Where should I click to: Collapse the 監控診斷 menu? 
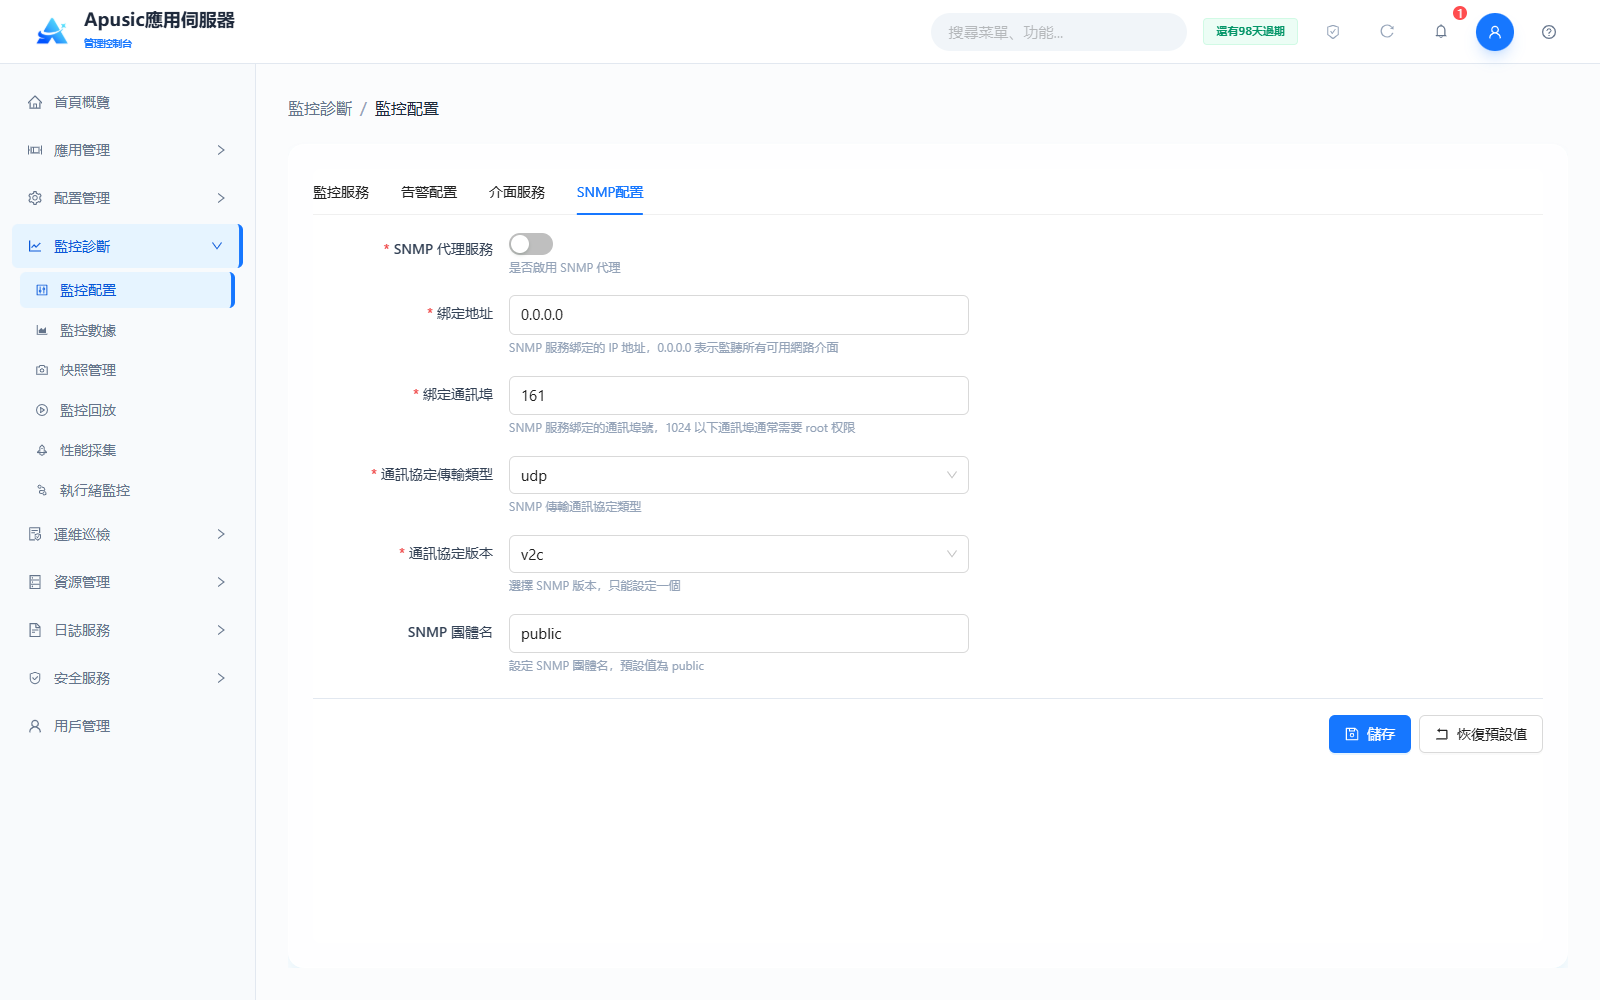[127, 246]
